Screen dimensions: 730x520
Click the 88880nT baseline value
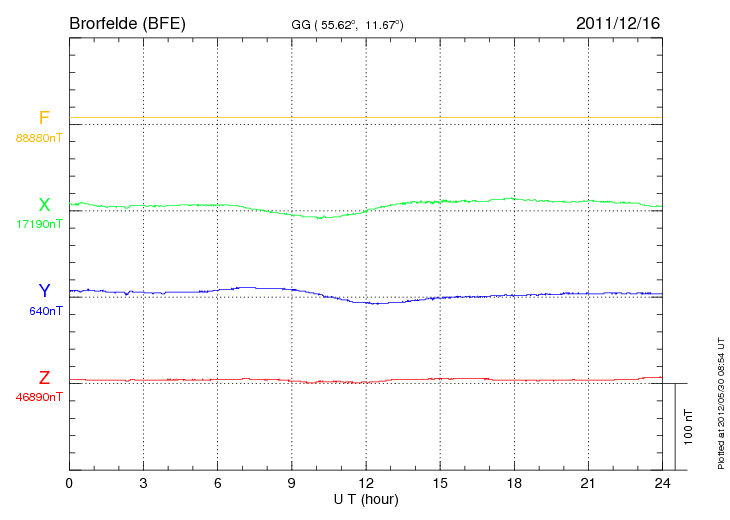click(39, 138)
